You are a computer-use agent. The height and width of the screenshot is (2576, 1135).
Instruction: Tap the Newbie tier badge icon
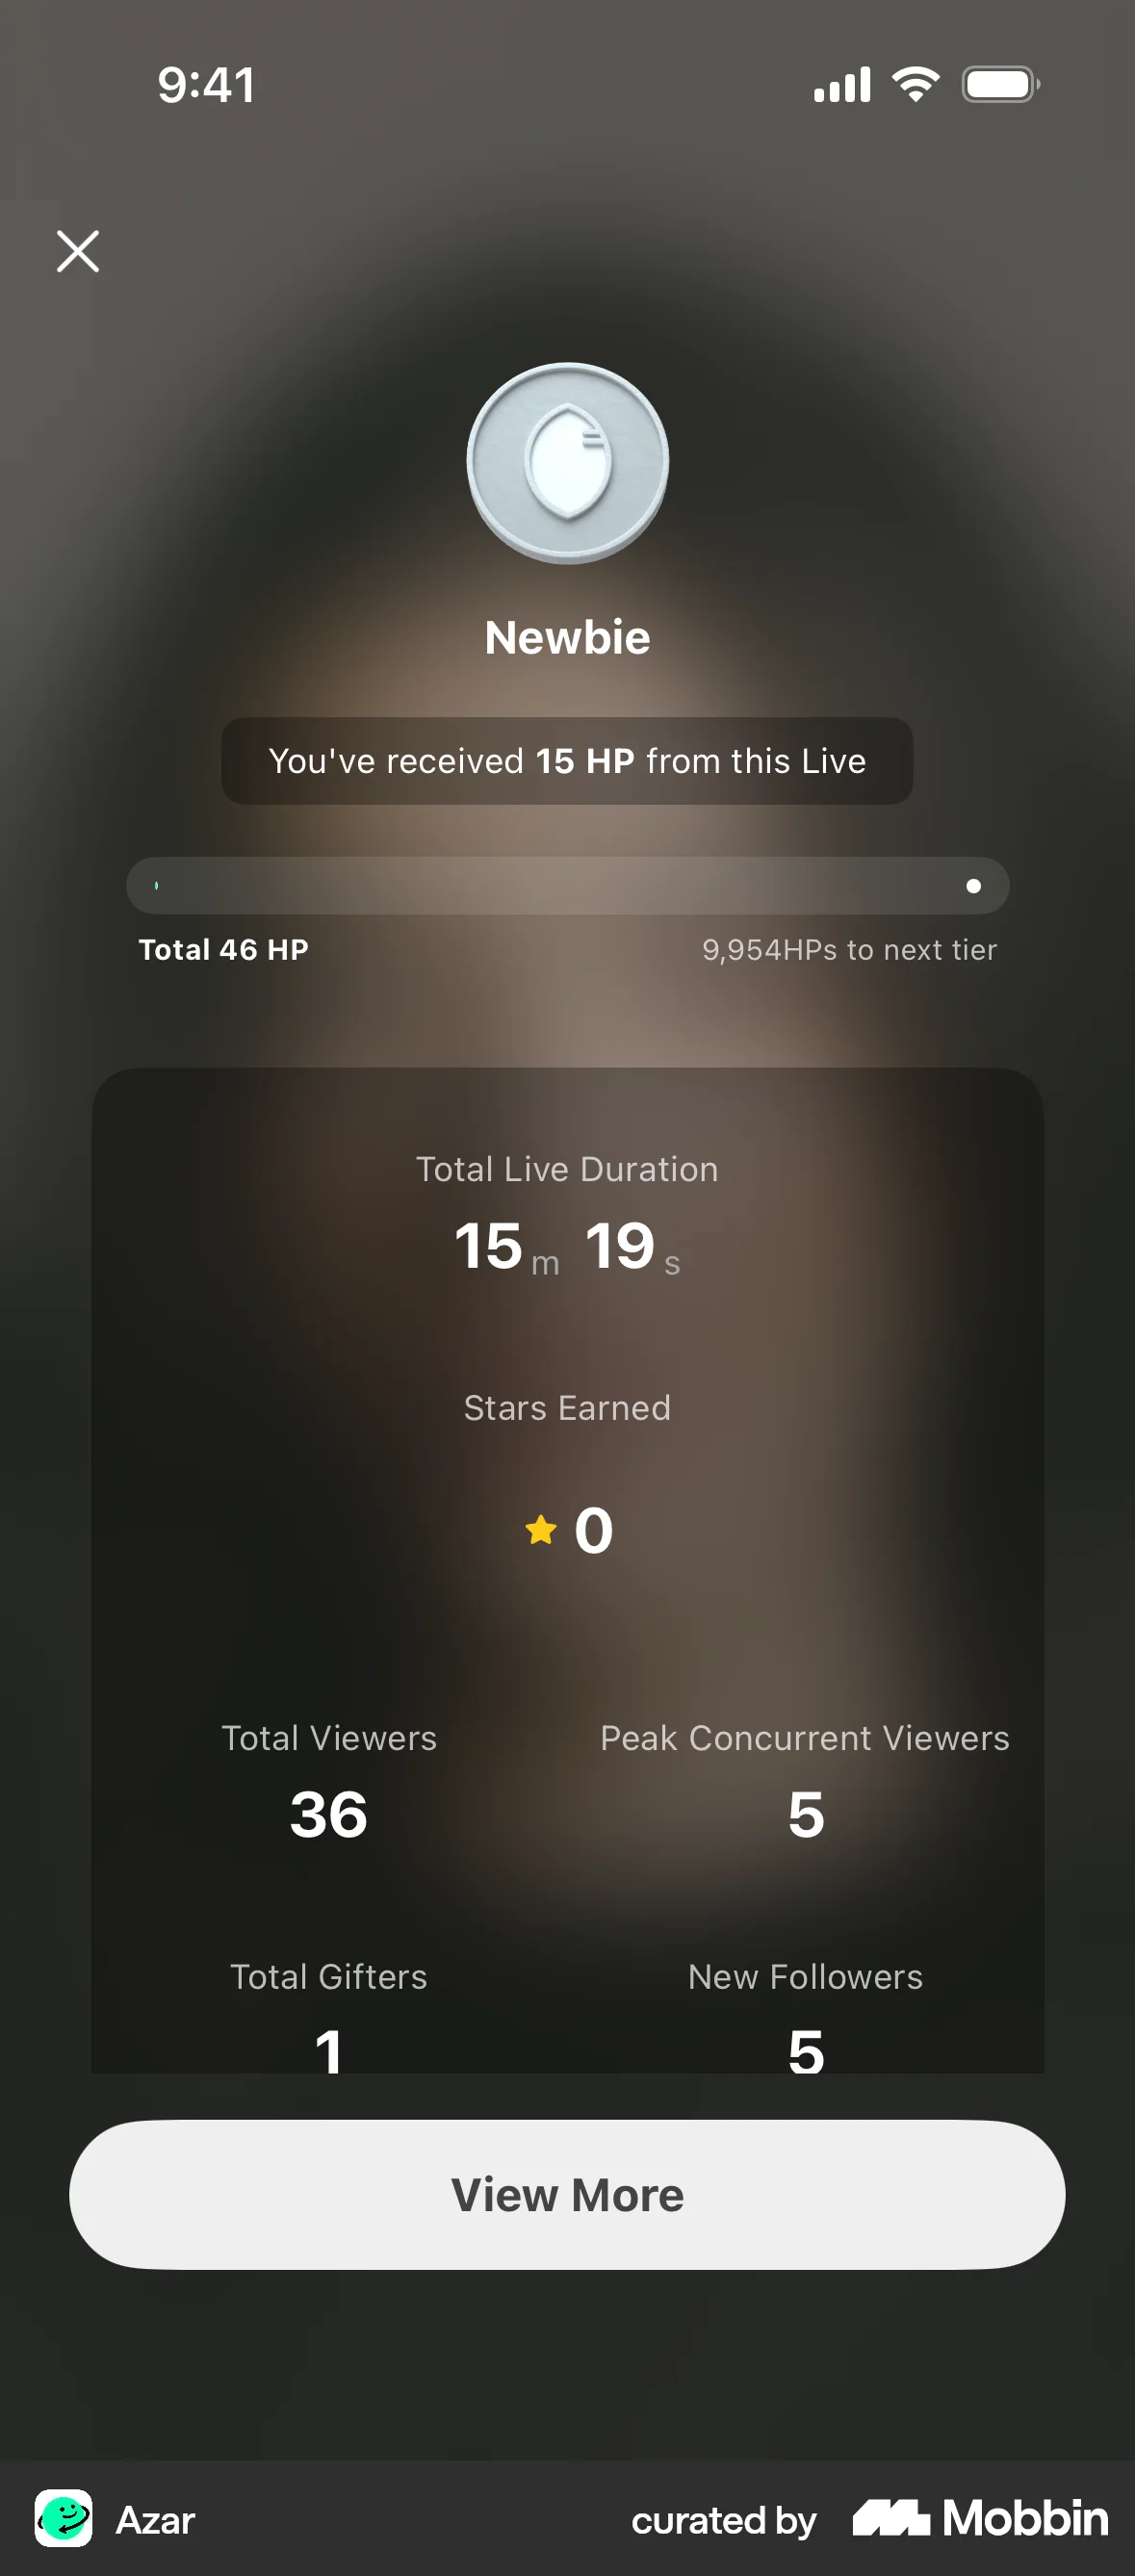click(567, 462)
